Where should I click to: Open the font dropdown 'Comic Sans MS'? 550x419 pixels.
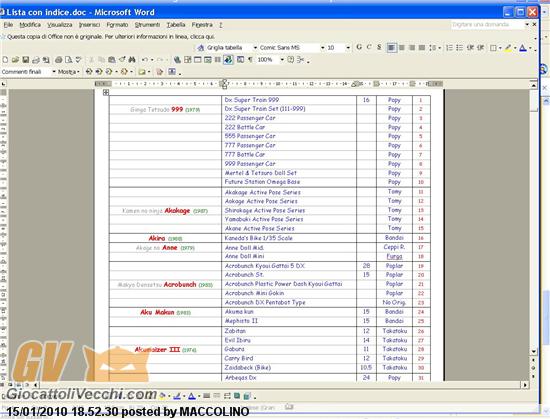(x=322, y=48)
